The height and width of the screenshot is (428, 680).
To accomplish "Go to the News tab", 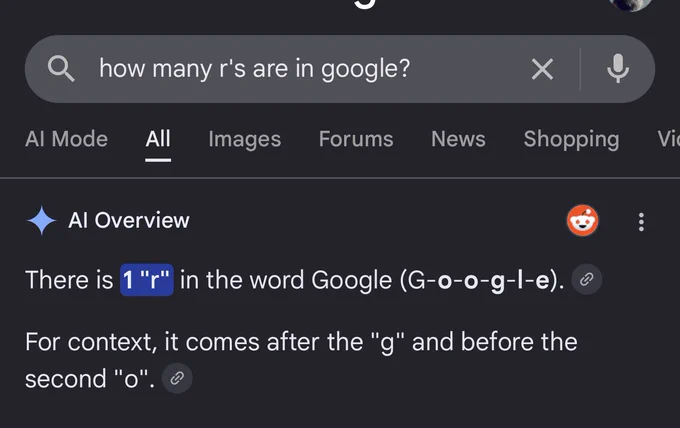I will pos(458,139).
